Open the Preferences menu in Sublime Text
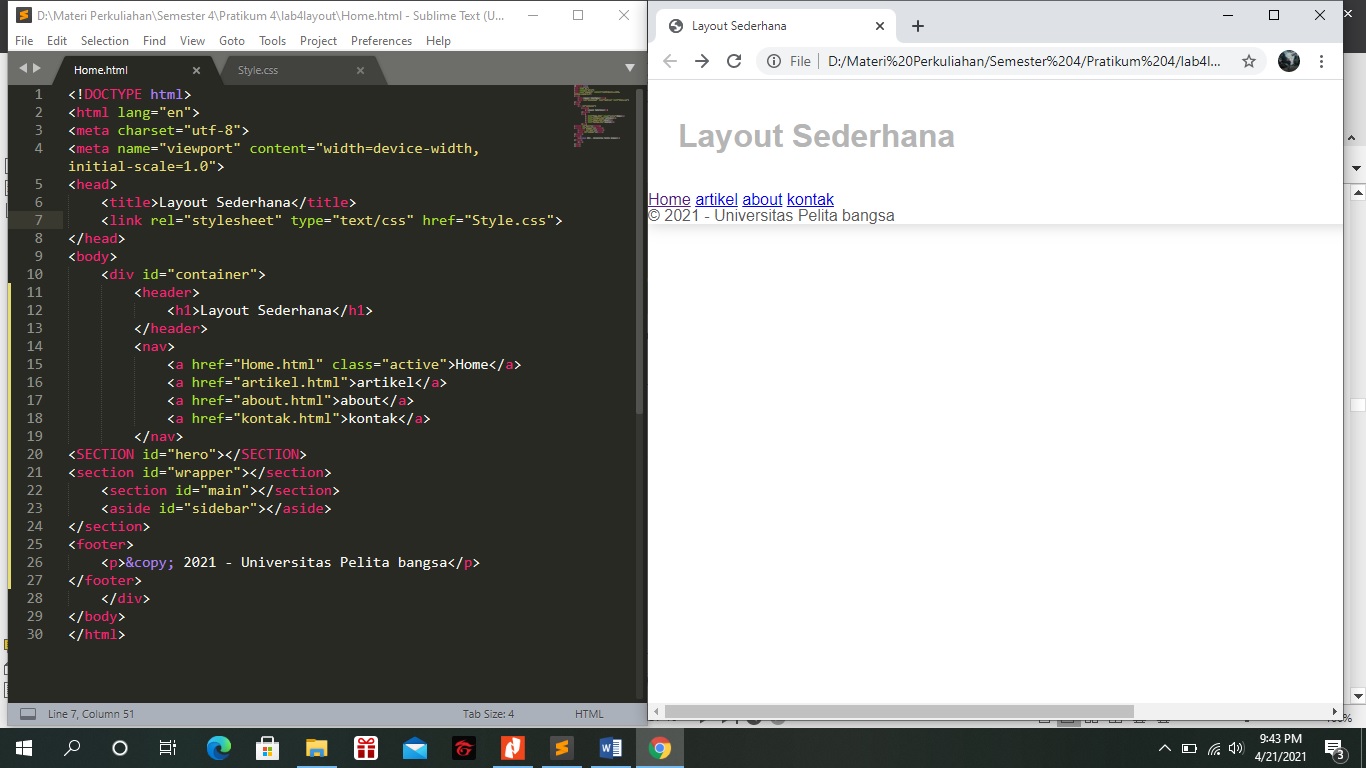 pyautogui.click(x=381, y=41)
